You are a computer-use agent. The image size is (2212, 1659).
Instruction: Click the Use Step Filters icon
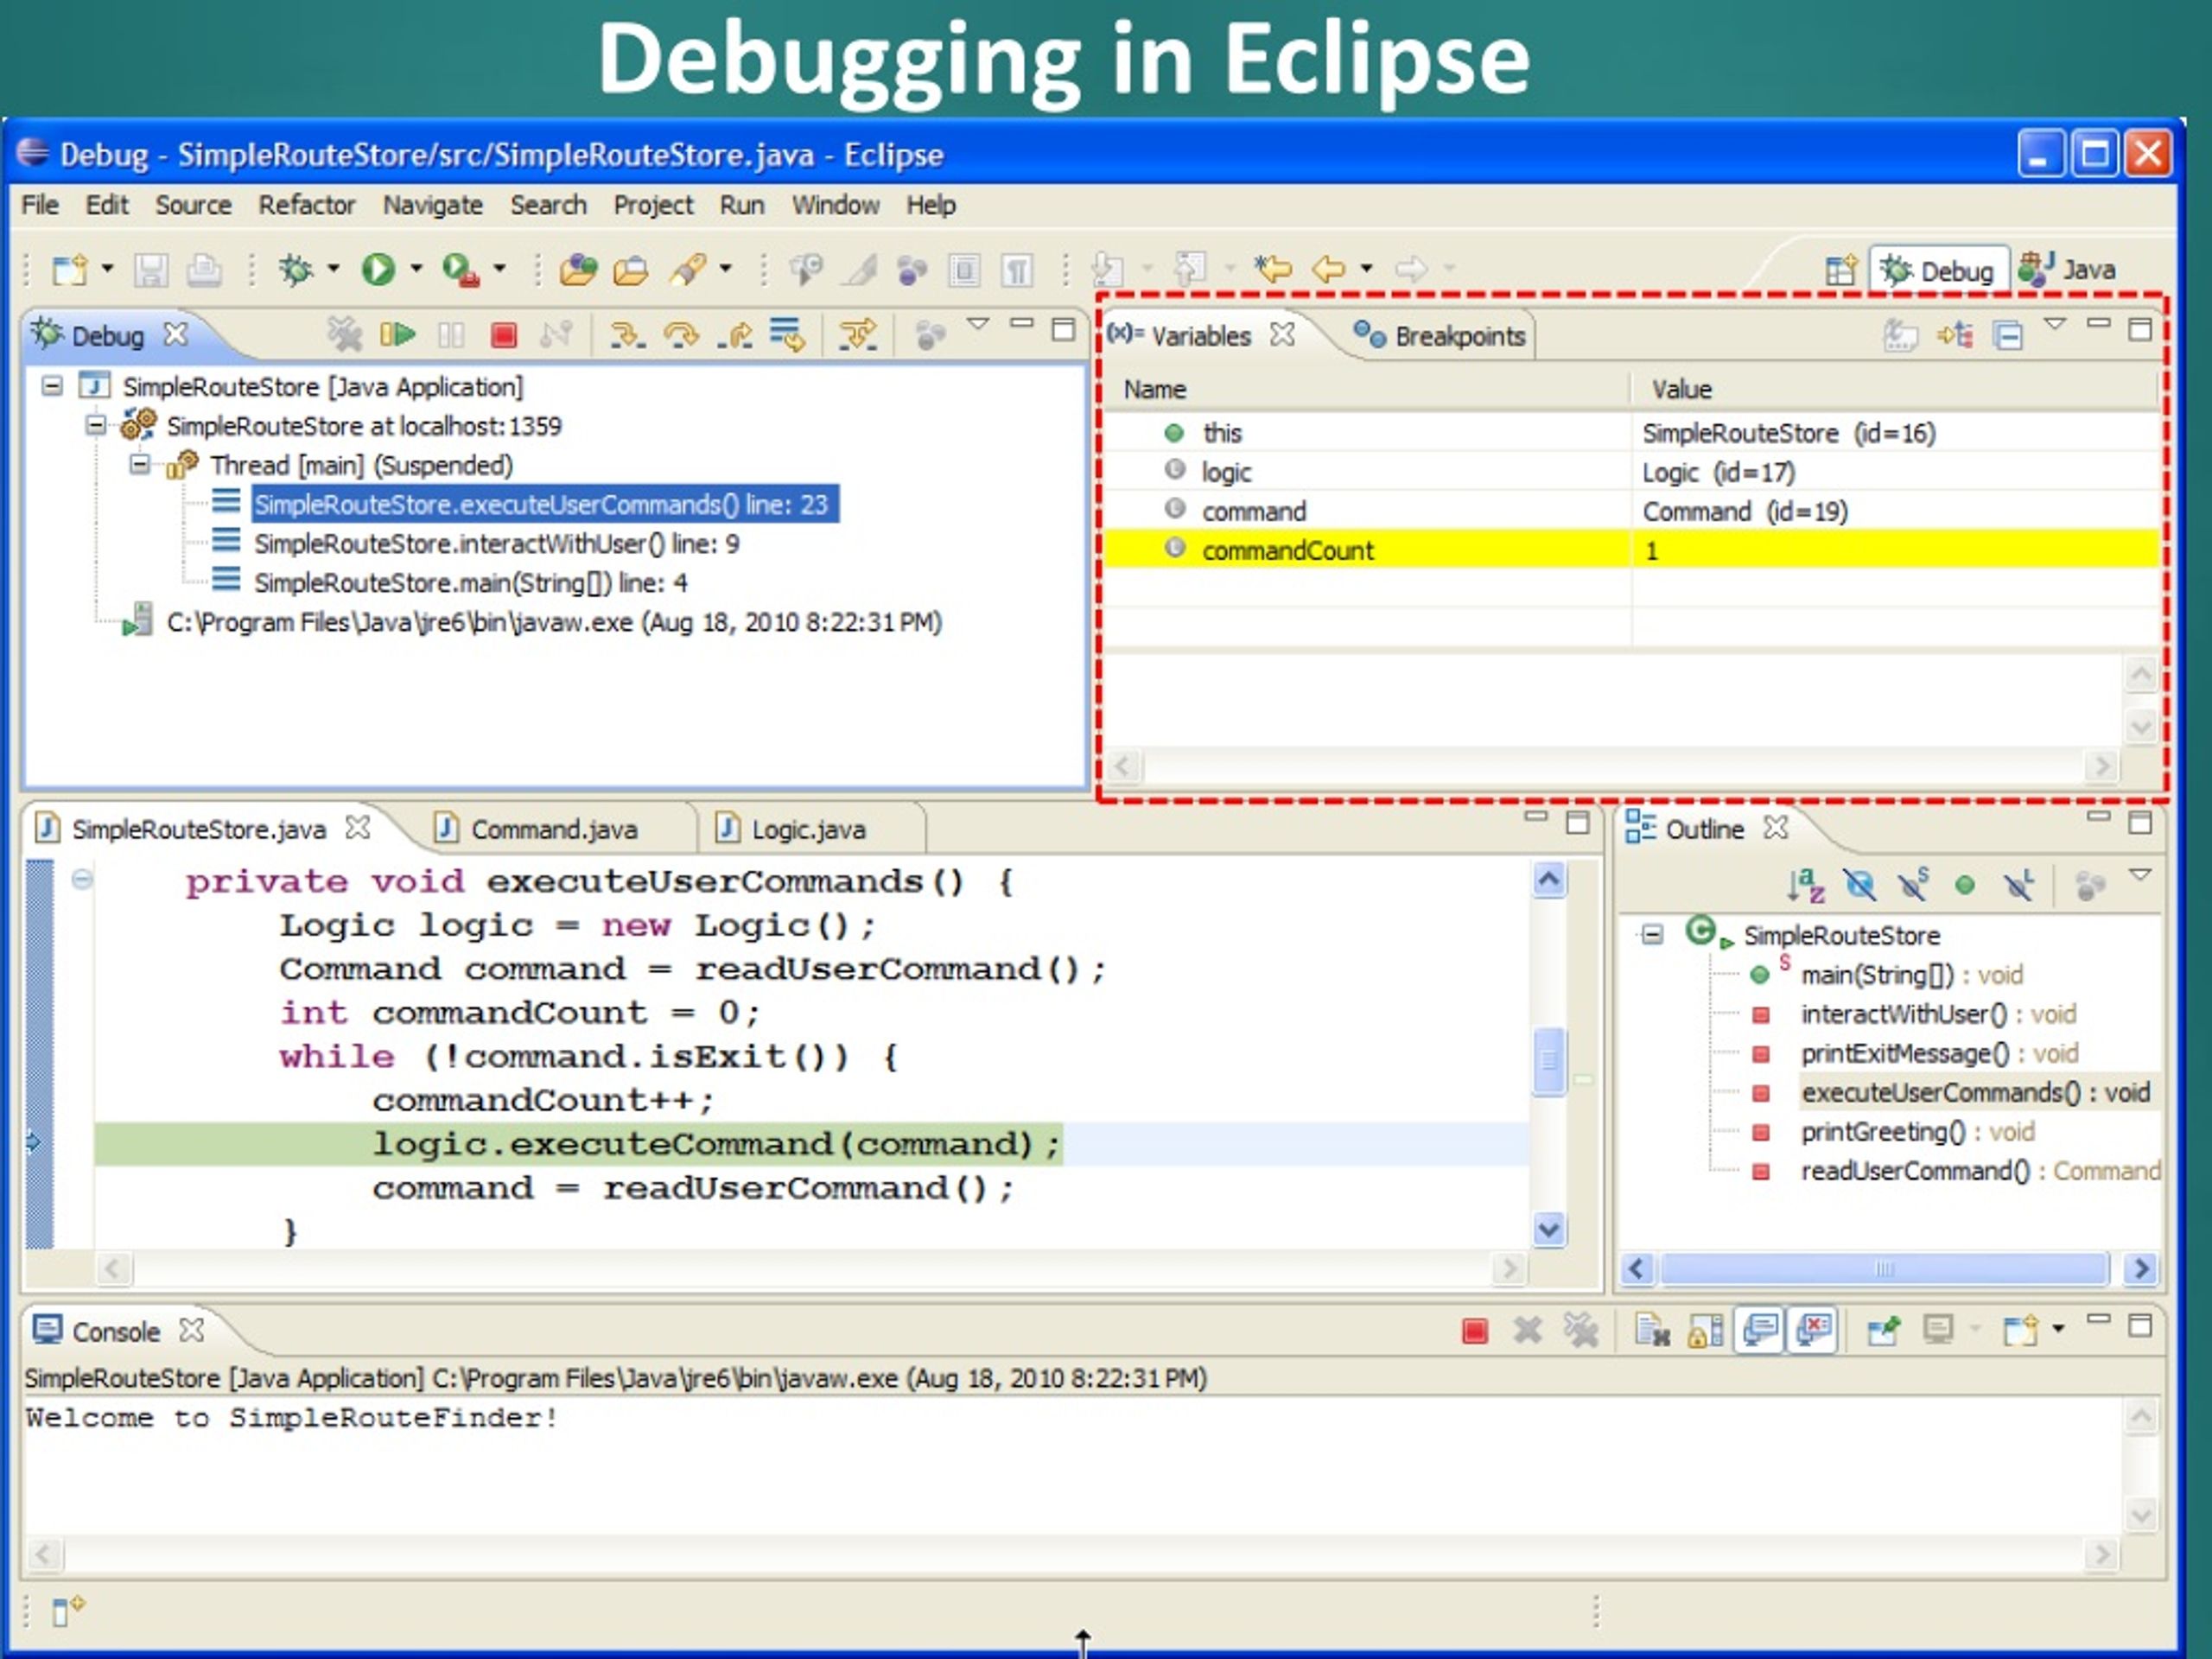pyautogui.click(x=858, y=335)
